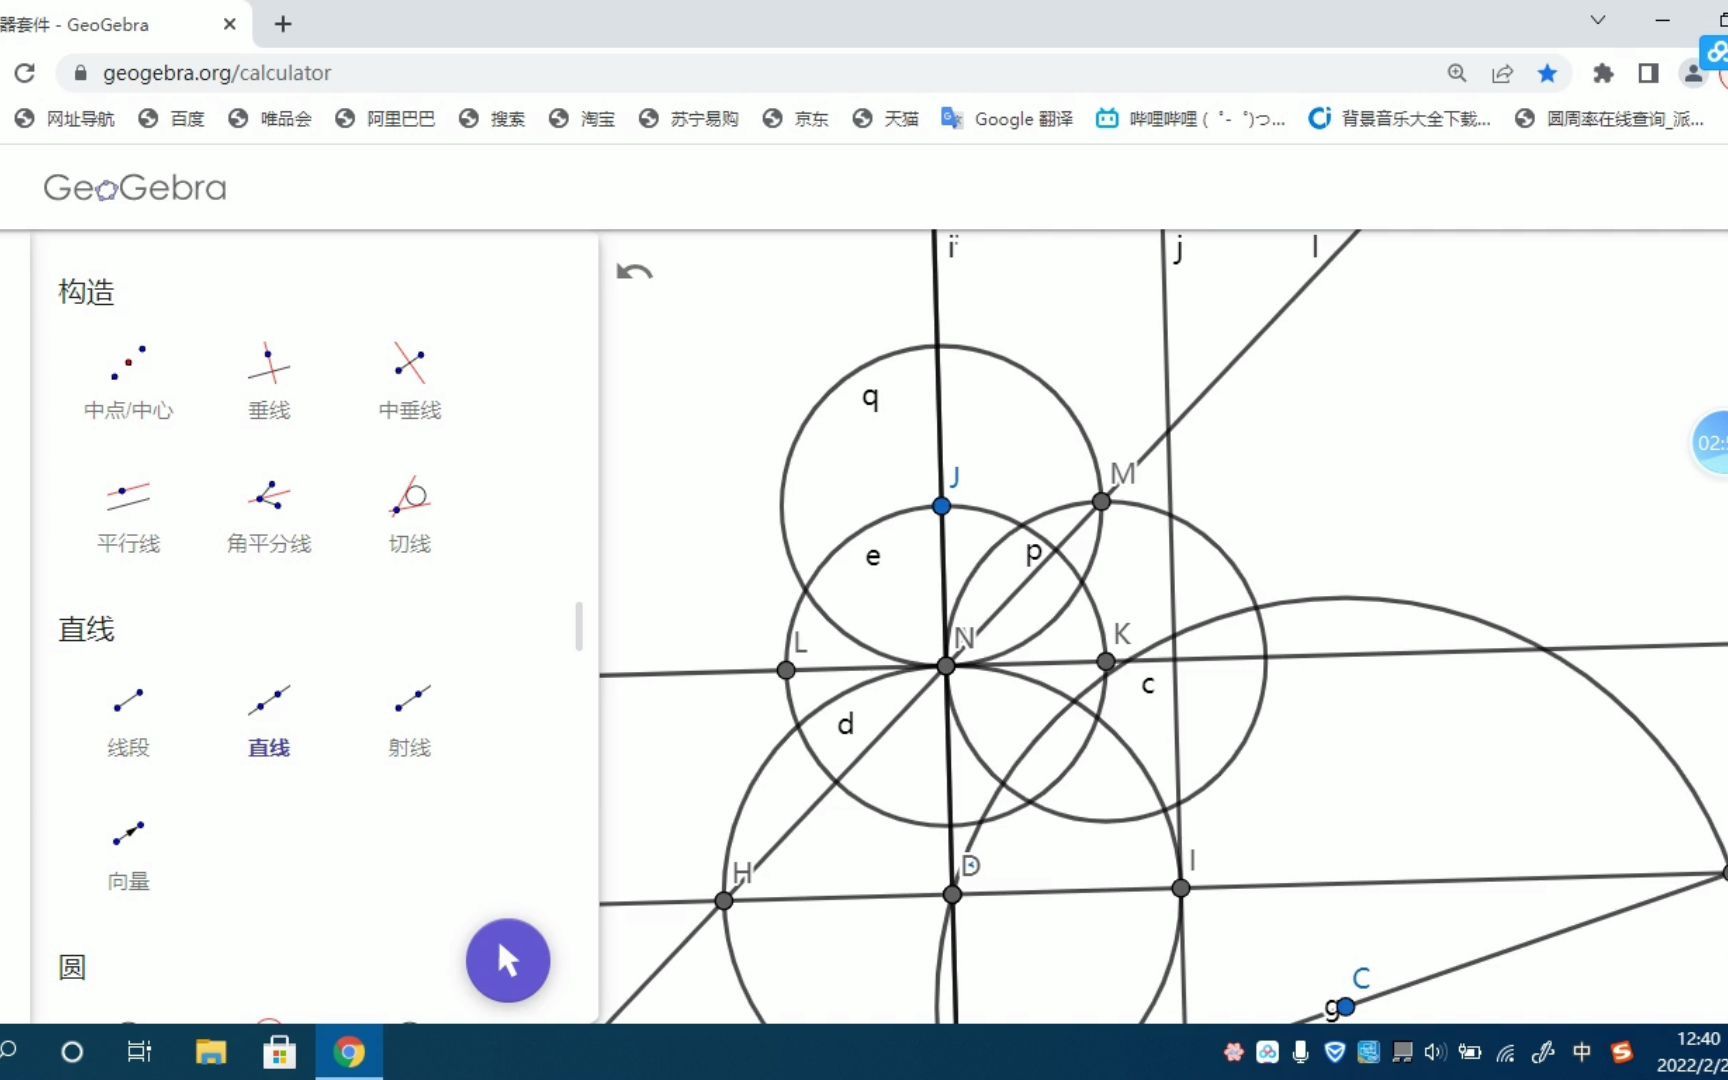Select point D on the canvas
1728x1080 pixels.
click(952, 894)
